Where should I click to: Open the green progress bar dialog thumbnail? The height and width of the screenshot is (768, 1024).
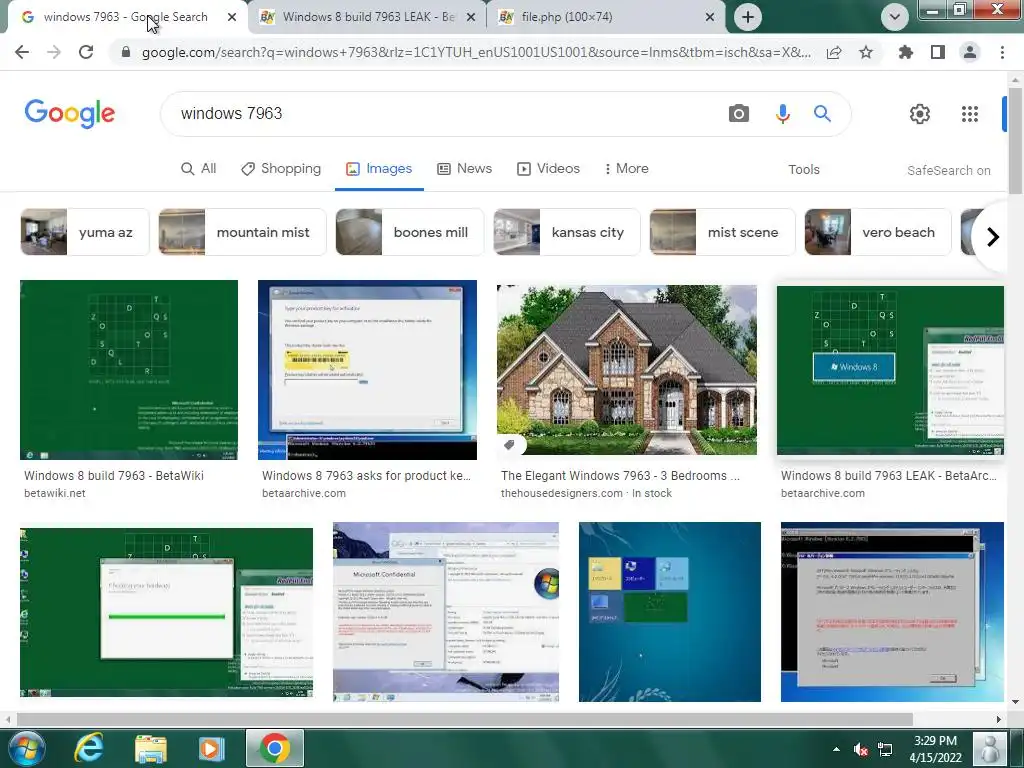(167, 612)
